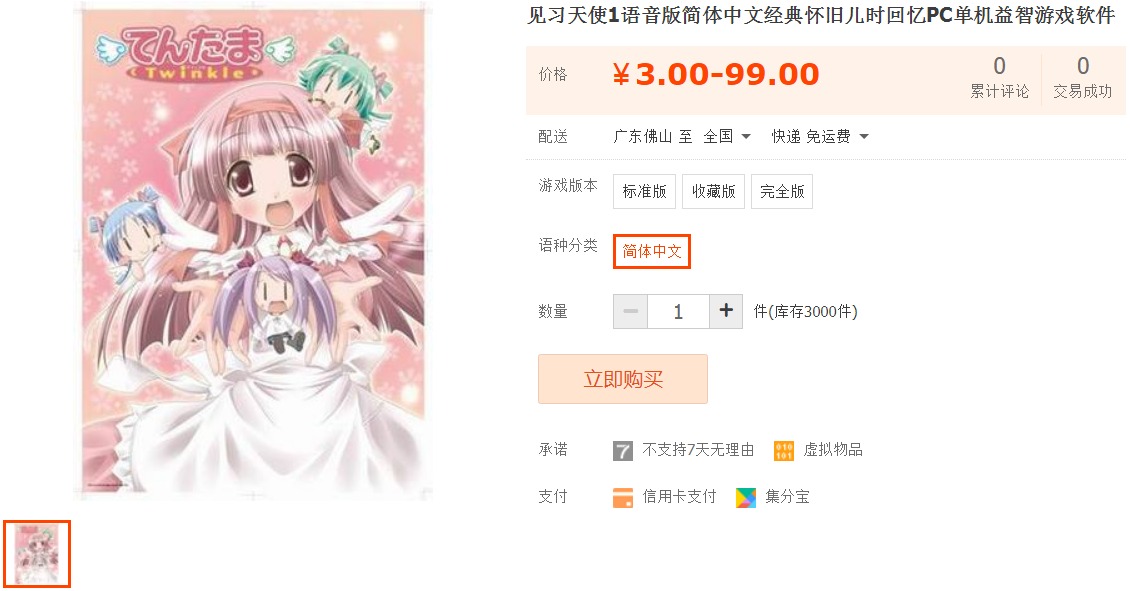Image resolution: width=1130 pixels, height=591 pixels.
Task: Select the 完全版 game version
Action: [x=782, y=191]
